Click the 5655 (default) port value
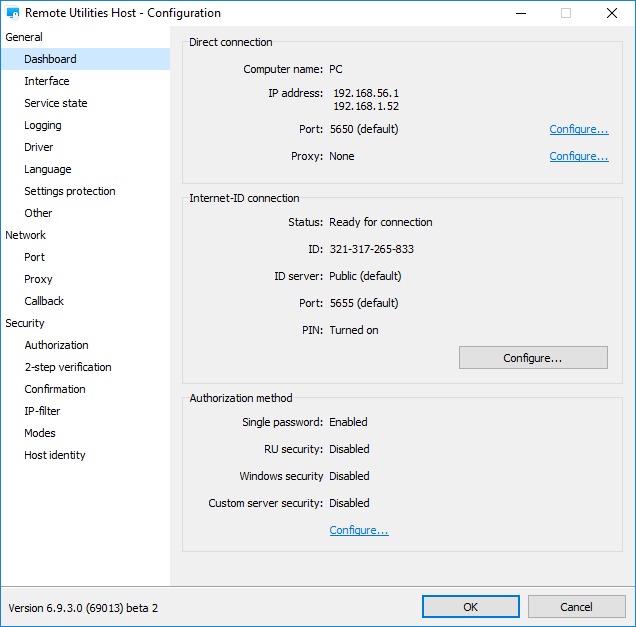636x627 pixels. click(364, 303)
